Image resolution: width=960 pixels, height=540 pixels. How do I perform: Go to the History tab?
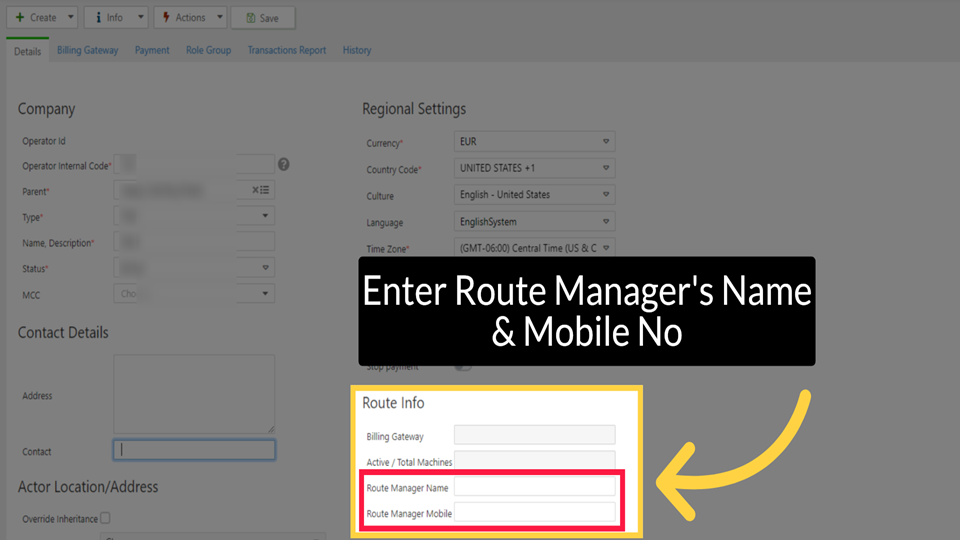point(357,50)
